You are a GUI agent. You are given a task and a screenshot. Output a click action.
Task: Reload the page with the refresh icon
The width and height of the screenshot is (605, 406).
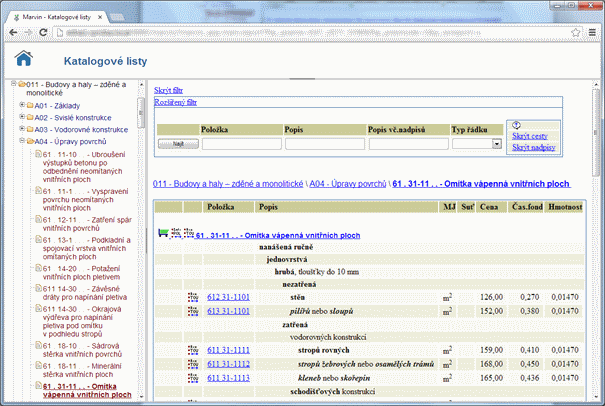click(x=43, y=32)
